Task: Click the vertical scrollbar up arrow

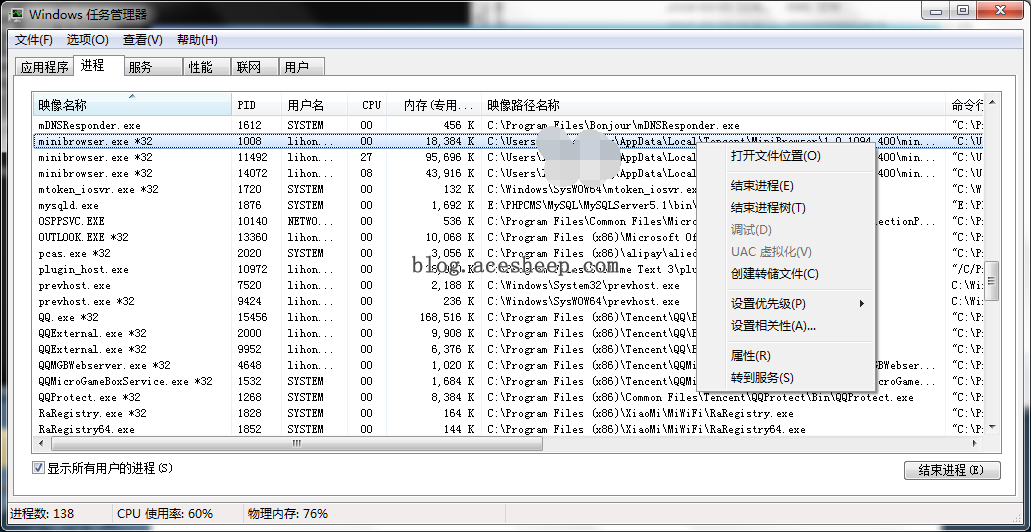Action: click(x=992, y=101)
